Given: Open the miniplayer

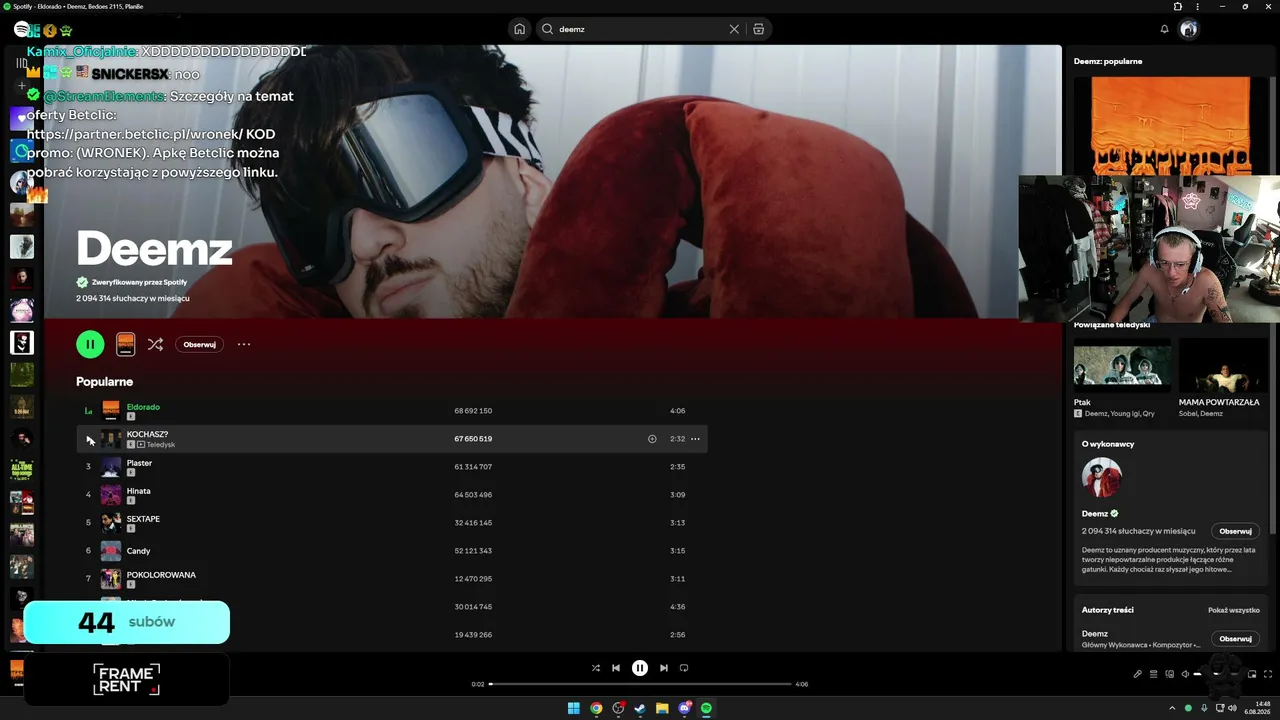Looking at the screenshot, I should click(x=1251, y=674).
